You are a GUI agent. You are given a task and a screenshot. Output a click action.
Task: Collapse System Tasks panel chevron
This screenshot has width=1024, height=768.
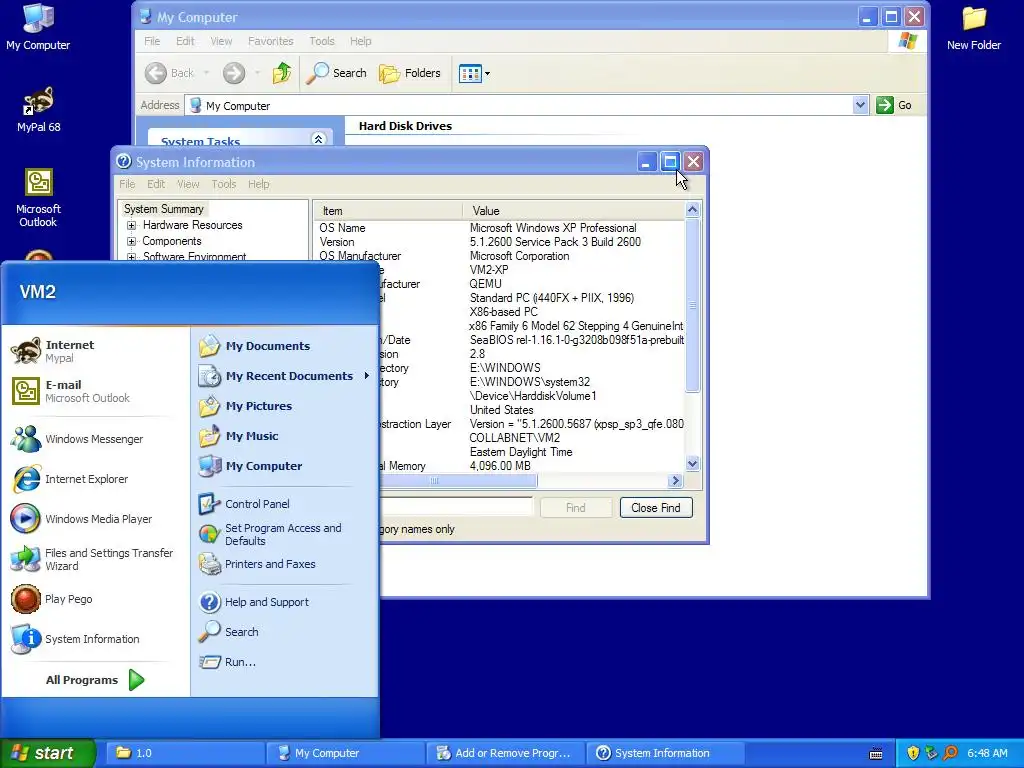318,138
